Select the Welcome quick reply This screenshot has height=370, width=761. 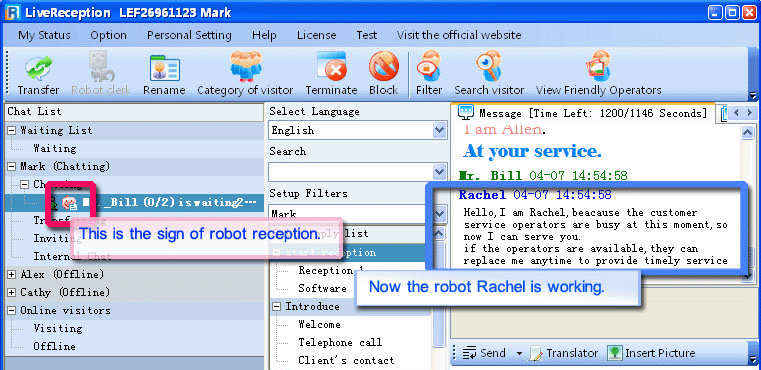[319, 324]
